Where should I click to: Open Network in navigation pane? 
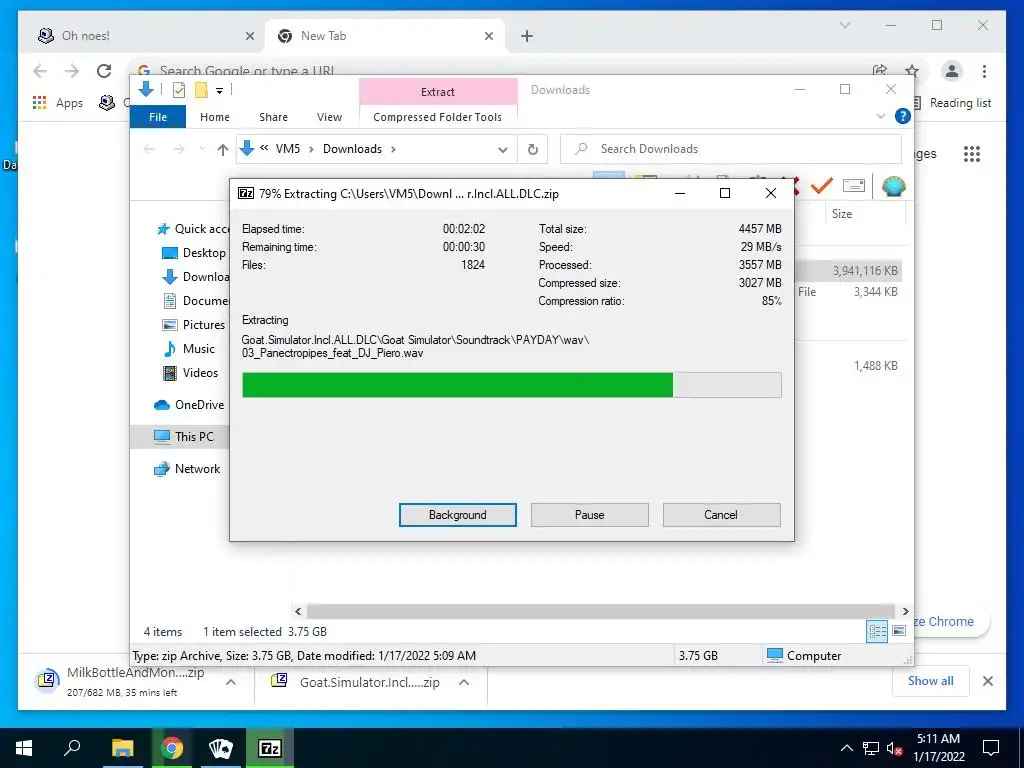(x=187, y=469)
